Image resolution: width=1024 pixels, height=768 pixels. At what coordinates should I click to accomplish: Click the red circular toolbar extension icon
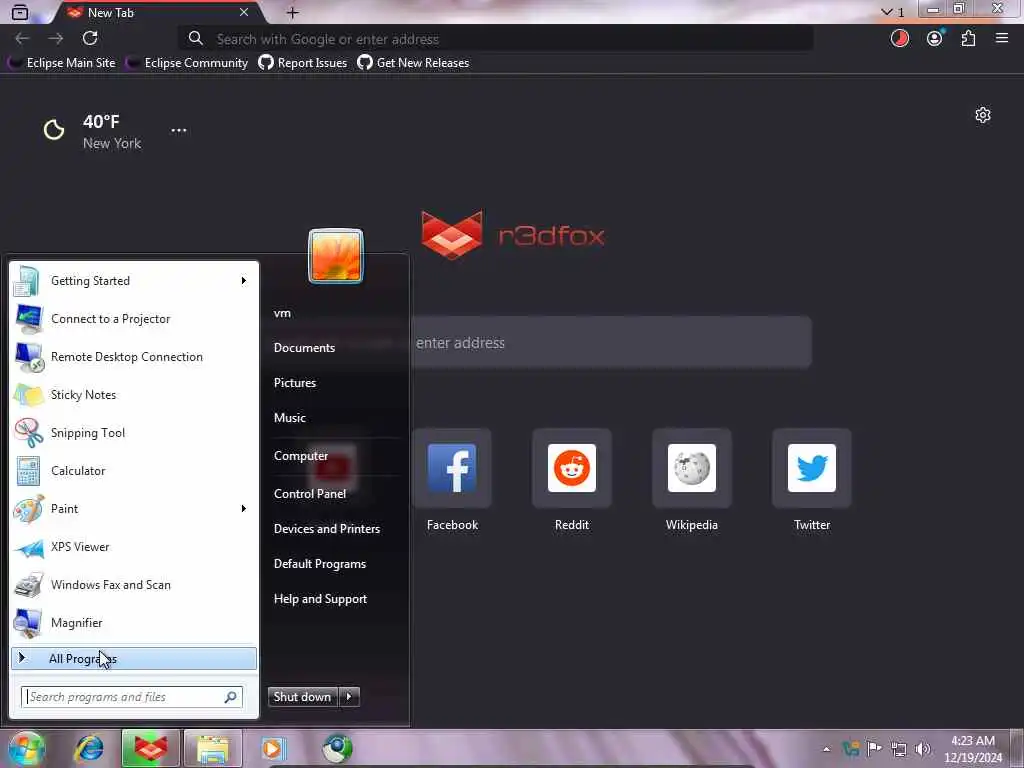click(x=900, y=39)
